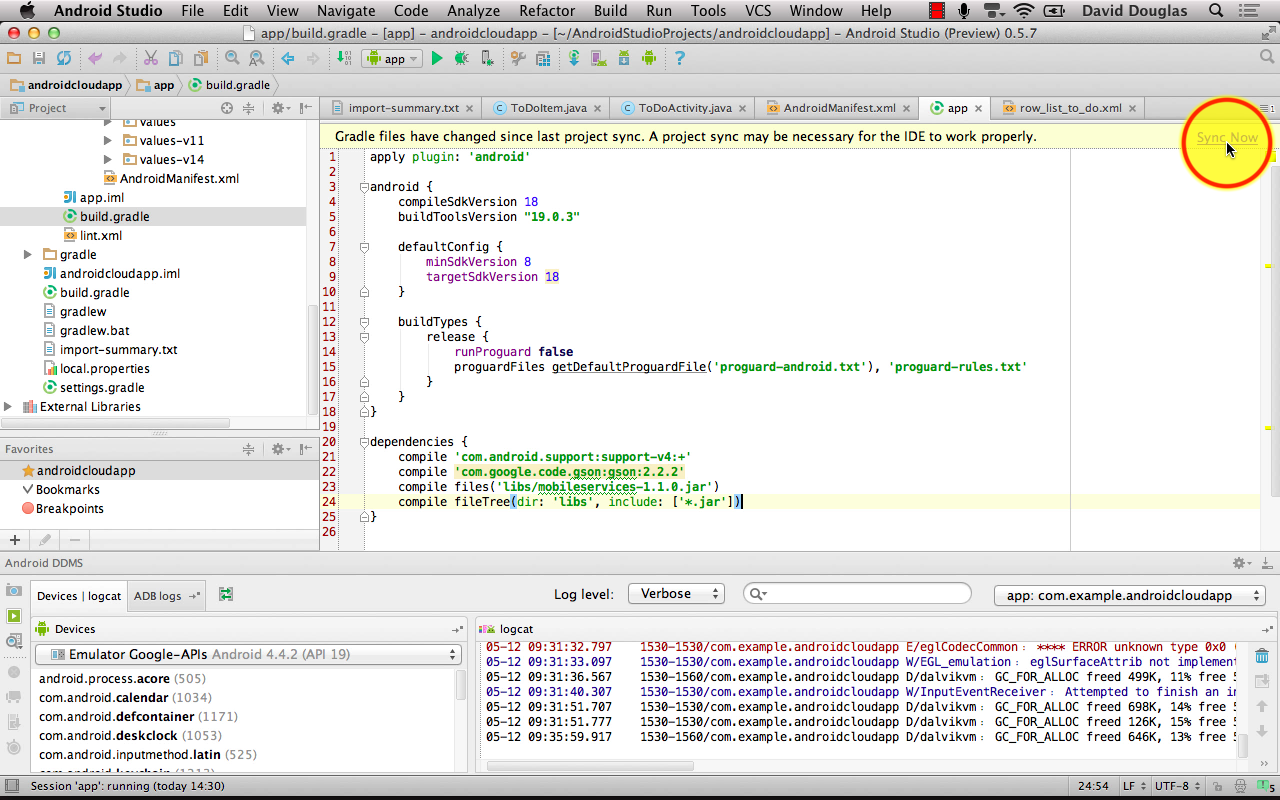Click the Synchronize toolbar icon
This screenshot has width=1280, height=800.
[64, 59]
